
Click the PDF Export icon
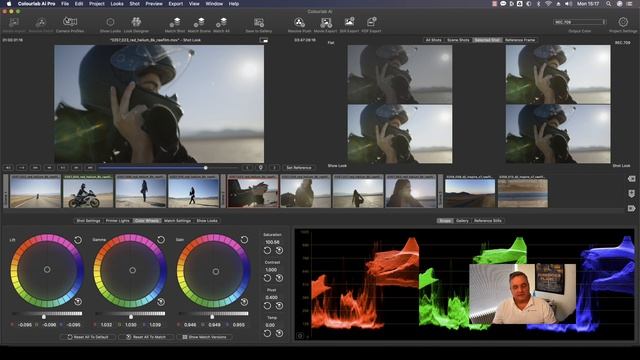point(371,22)
